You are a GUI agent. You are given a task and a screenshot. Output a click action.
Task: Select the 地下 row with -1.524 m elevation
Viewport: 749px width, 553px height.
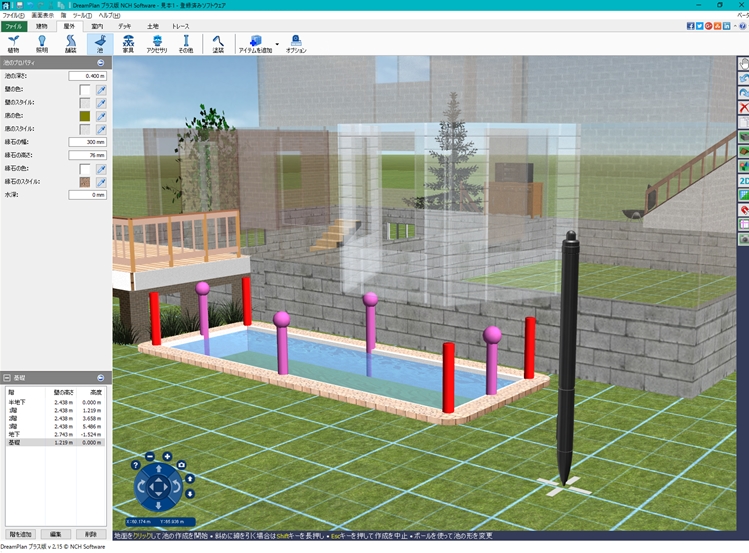point(55,435)
